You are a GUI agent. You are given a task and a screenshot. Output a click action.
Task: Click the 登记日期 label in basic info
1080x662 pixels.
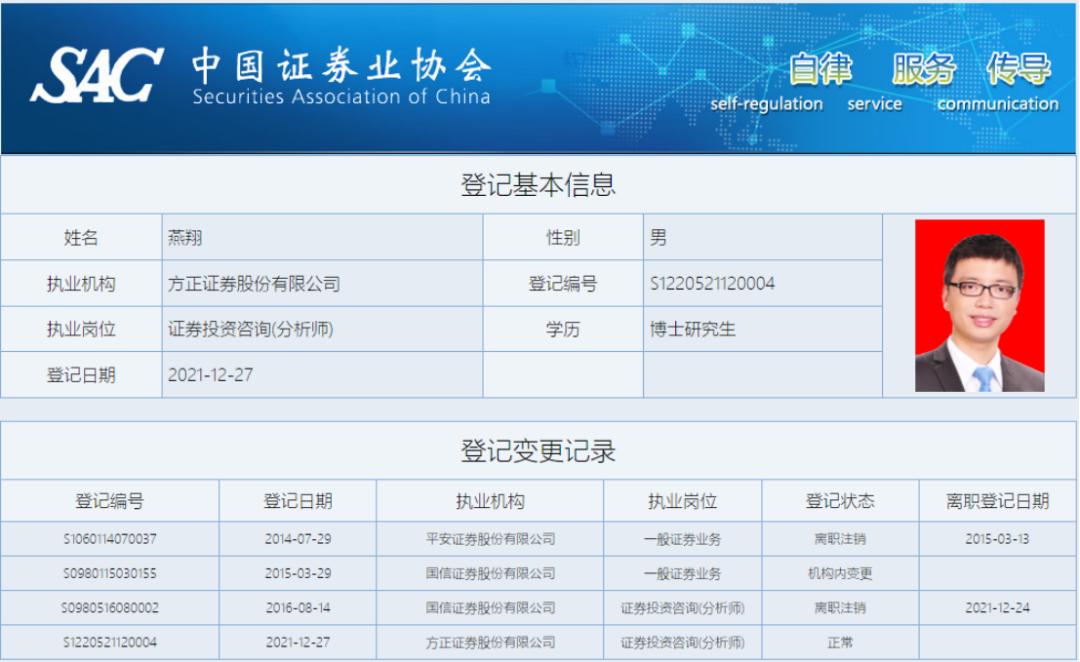click(81, 375)
